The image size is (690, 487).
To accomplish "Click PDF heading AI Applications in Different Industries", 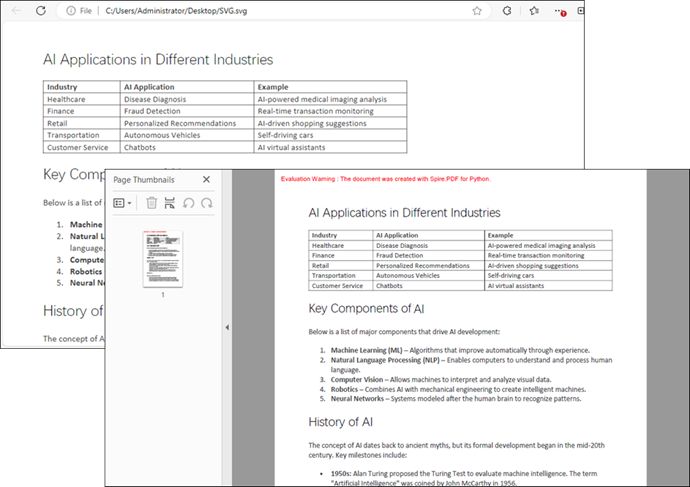I will coord(404,212).
